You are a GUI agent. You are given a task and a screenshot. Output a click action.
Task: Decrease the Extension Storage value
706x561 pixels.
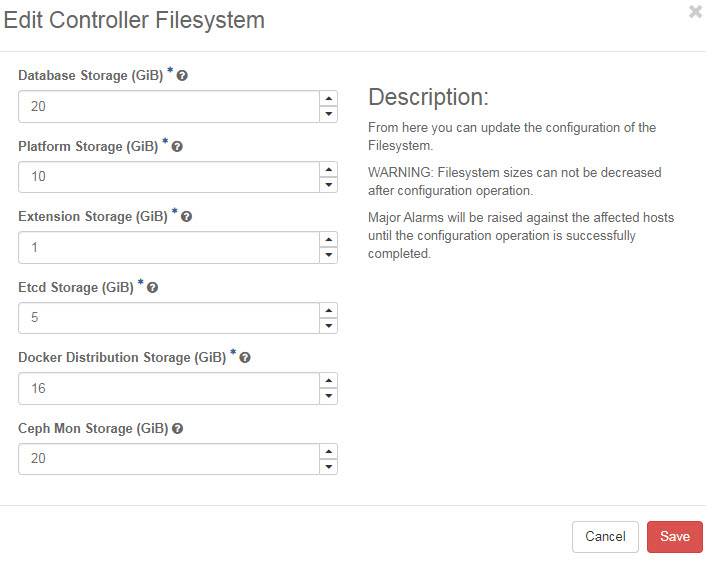[x=328, y=255]
